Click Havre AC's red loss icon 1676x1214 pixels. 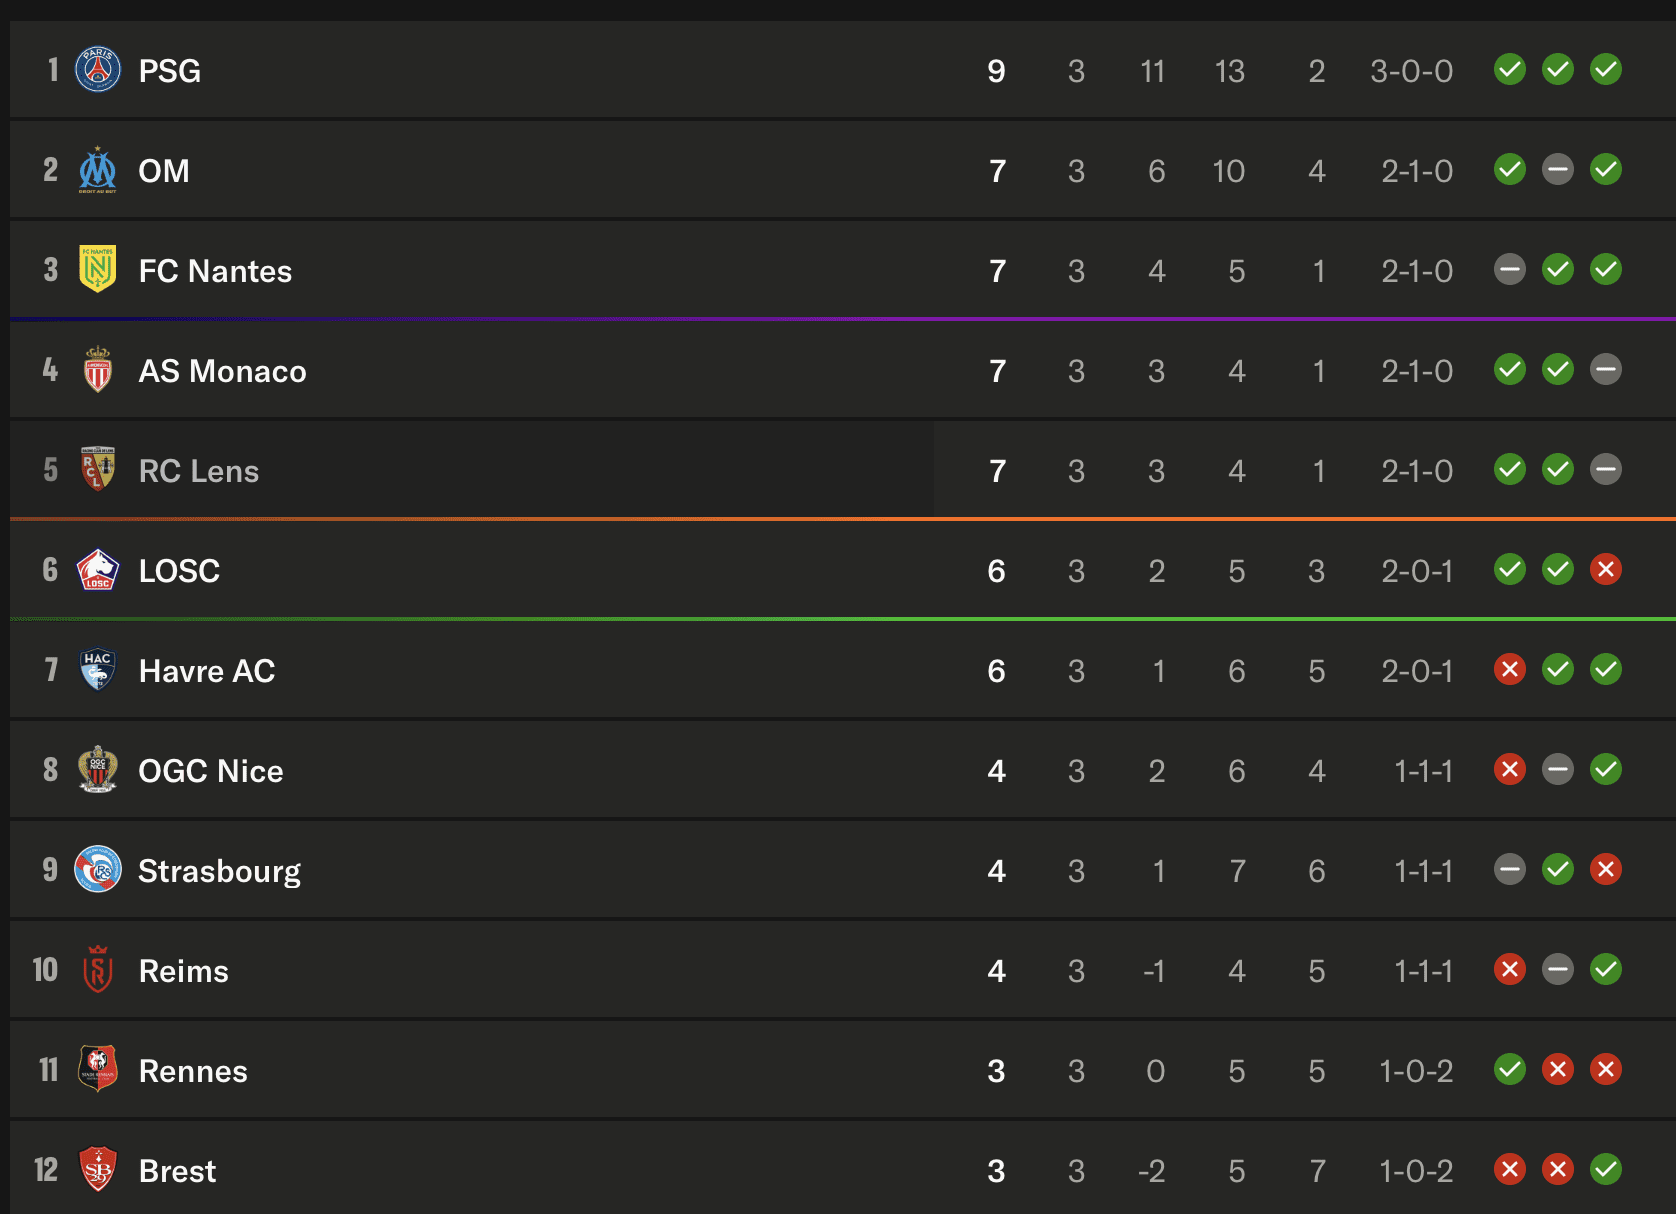[x=1510, y=669]
